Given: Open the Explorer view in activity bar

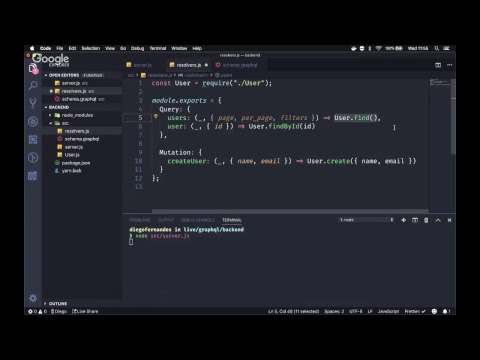Looking at the screenshot, I should pyautogui.click(x=33, y=68).
